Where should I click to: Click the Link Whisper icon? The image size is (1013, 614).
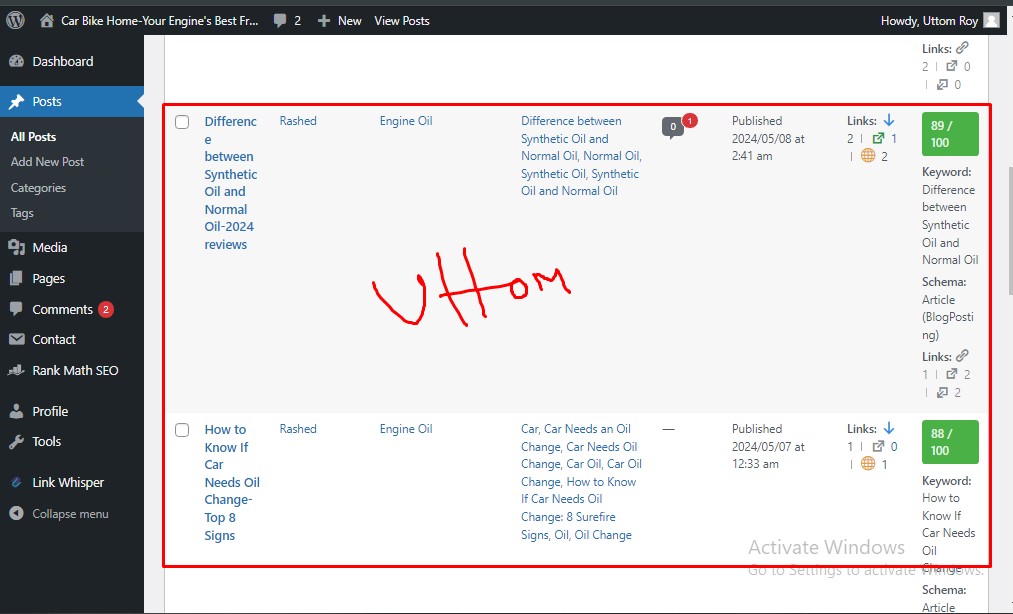[x=16, y=482]
